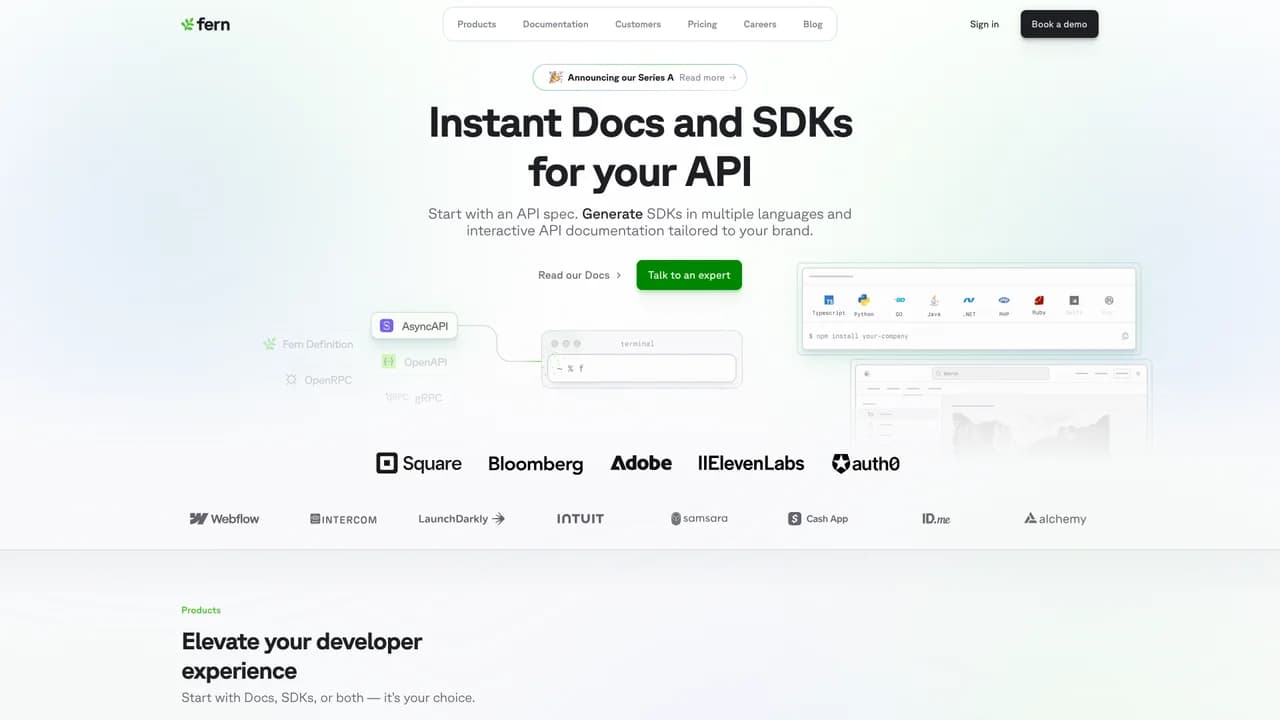
Task: Click the gRPC spec label
Action: pyautogui.click(x=428, y=398)
